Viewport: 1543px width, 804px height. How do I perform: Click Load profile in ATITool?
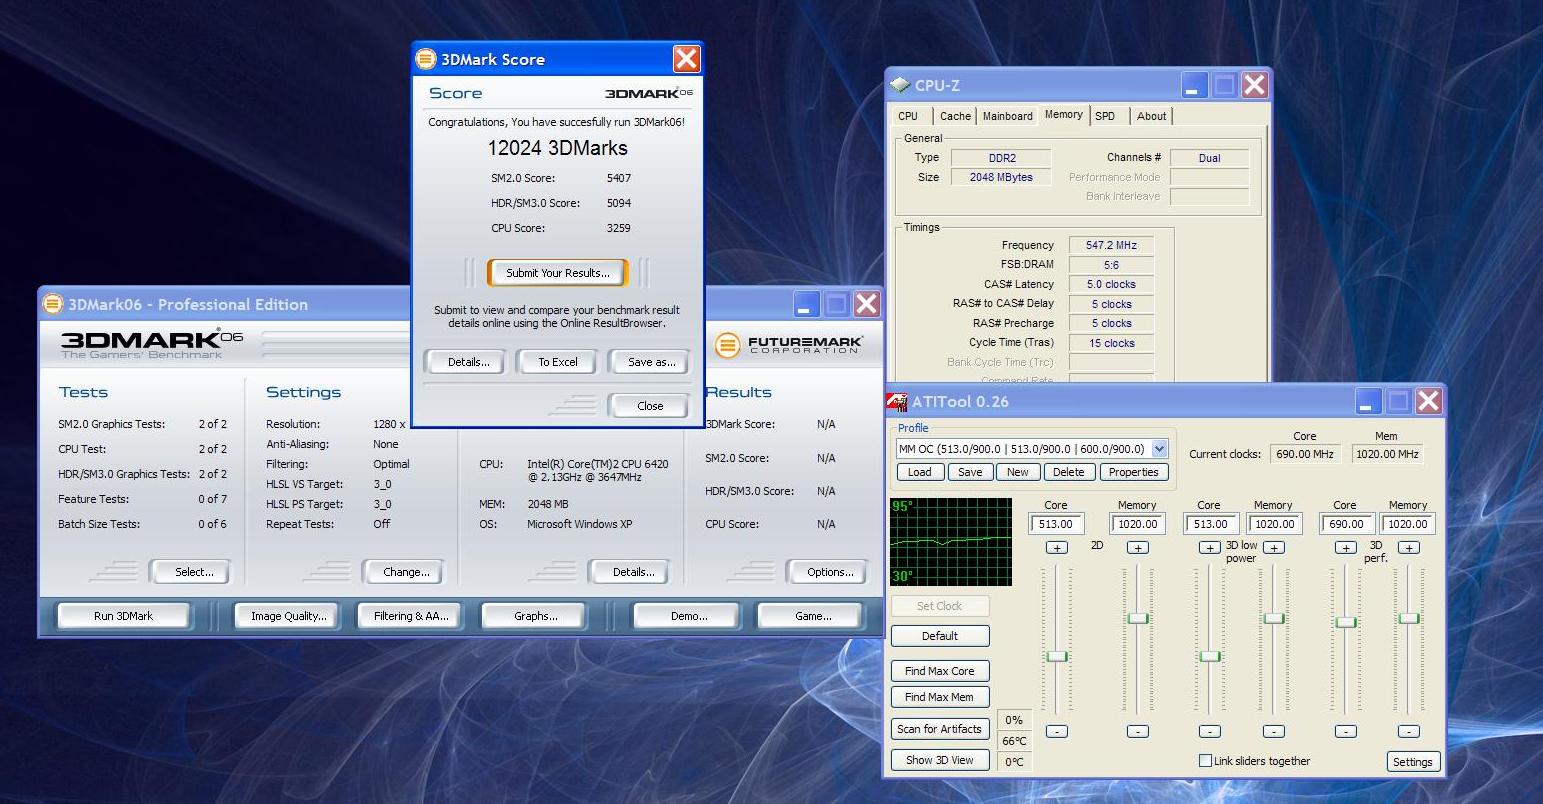coord(919,472)
